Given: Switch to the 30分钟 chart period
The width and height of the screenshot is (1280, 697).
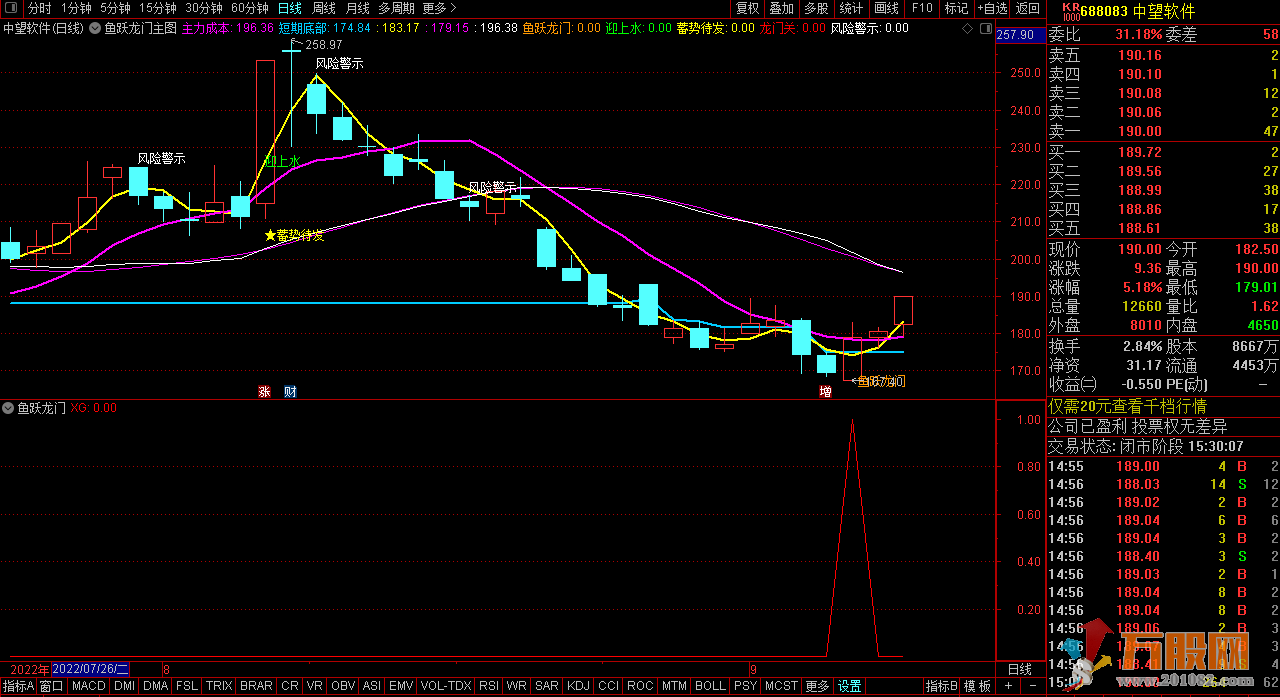Looking at the screenshot, I should [203, 8].
